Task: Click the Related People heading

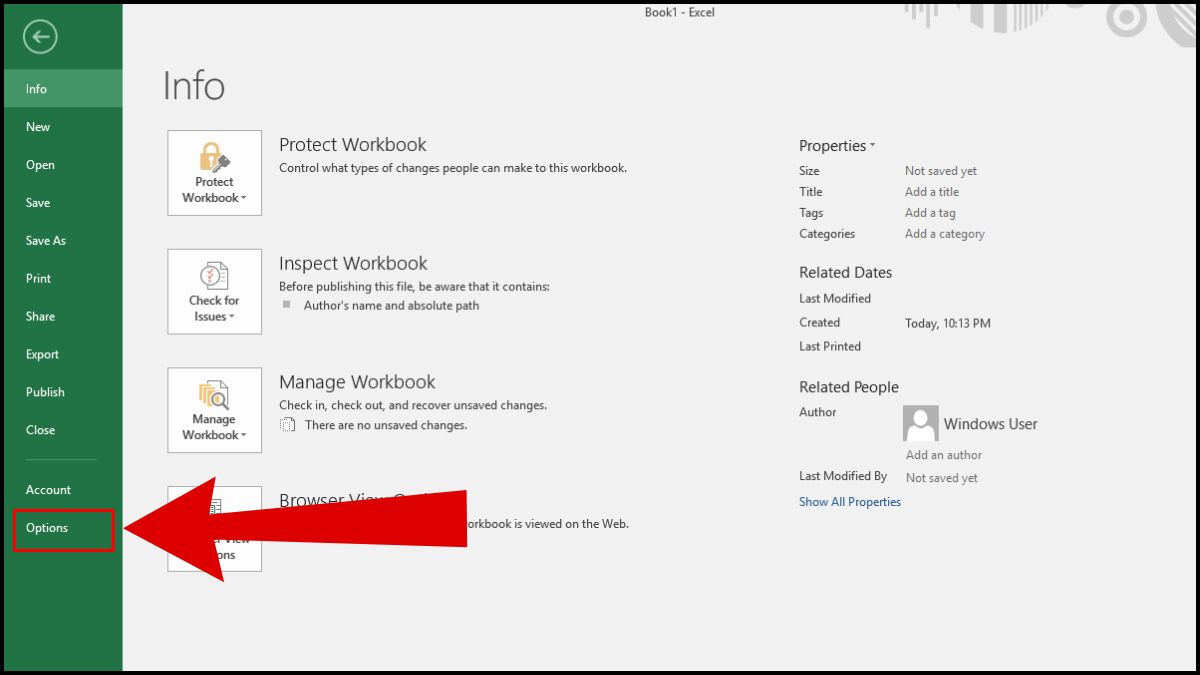Action: (849, 387)
